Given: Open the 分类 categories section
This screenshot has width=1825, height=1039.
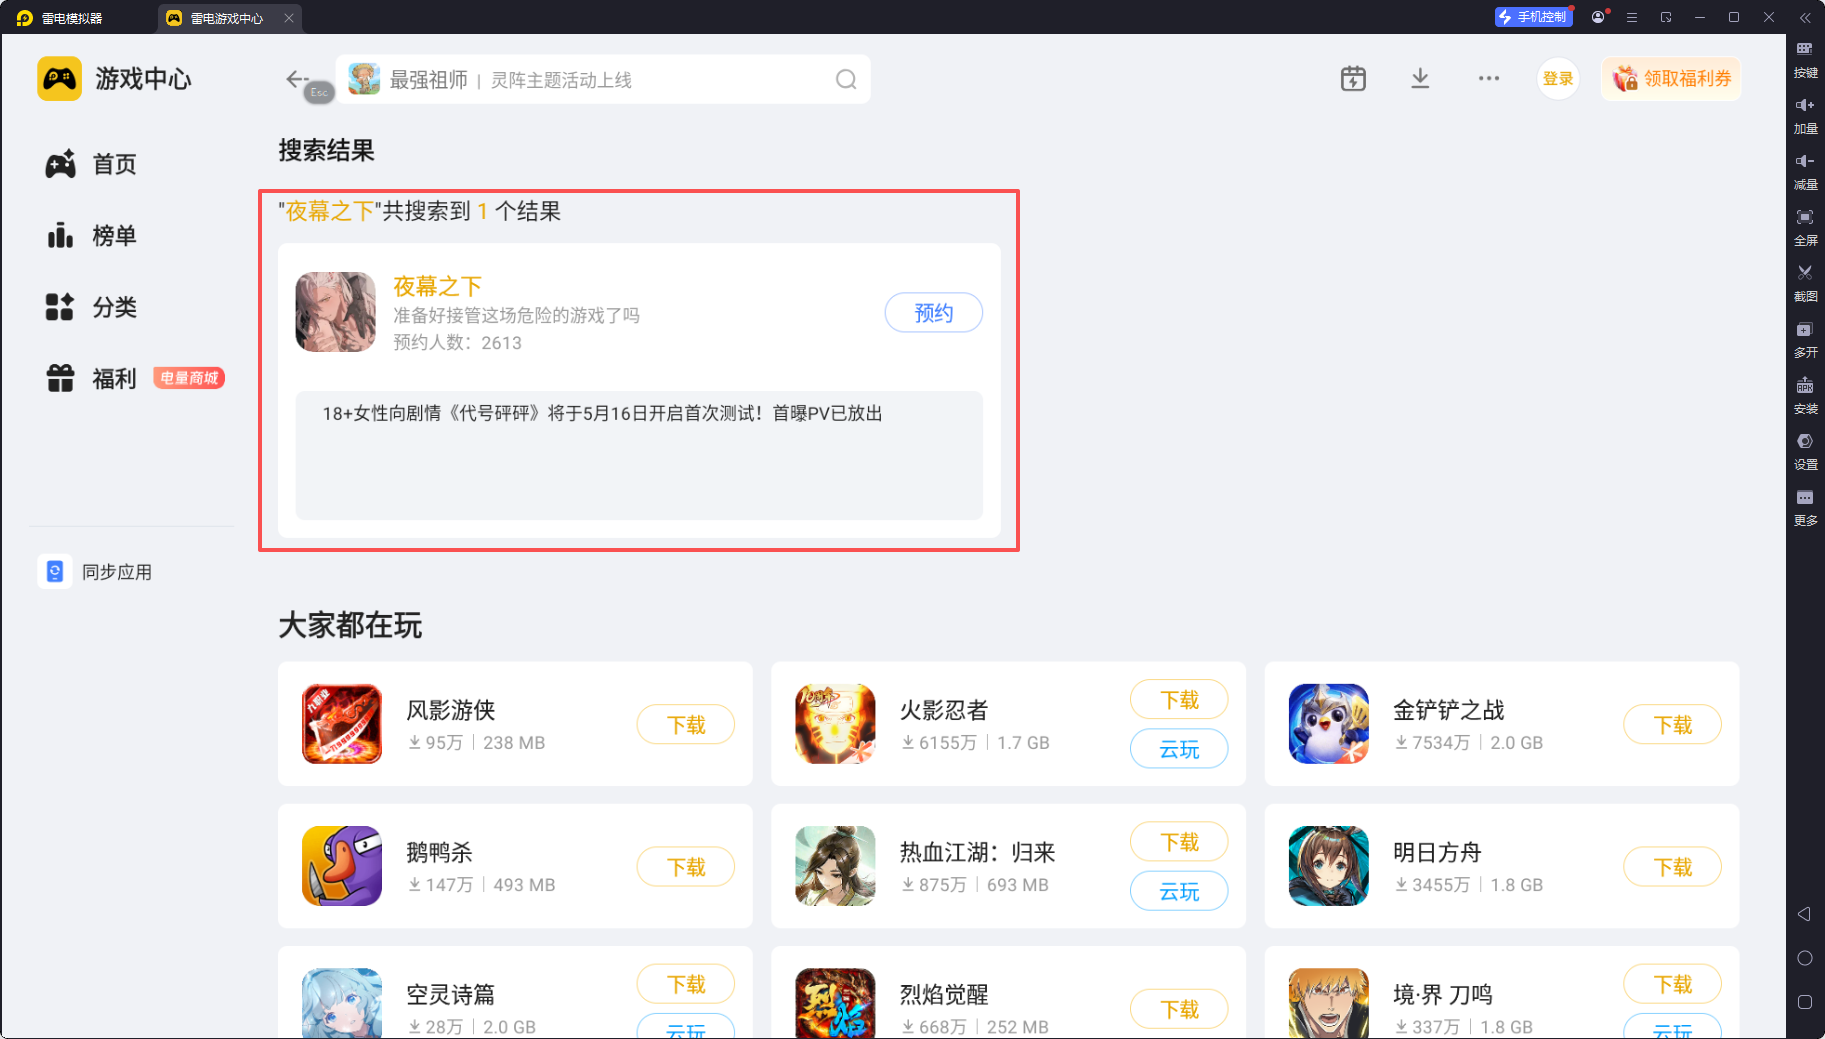Looking at the screenshot, I should click(x=91, y=307).
